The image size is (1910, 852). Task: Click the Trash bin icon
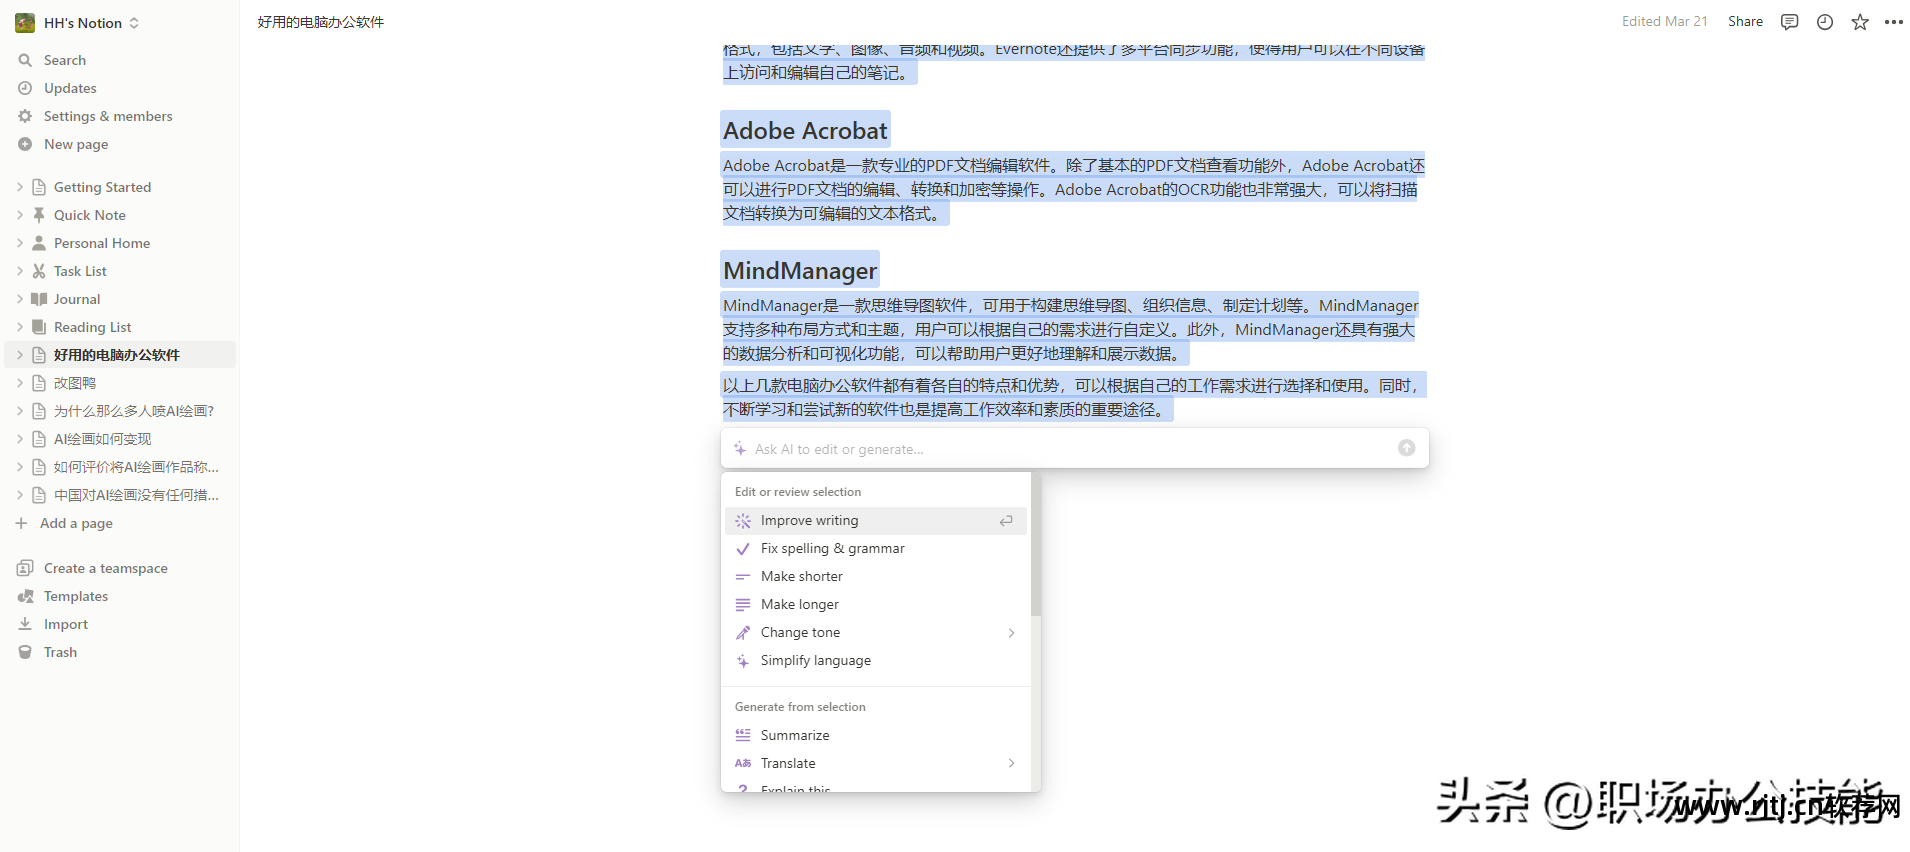coord(25,652)
